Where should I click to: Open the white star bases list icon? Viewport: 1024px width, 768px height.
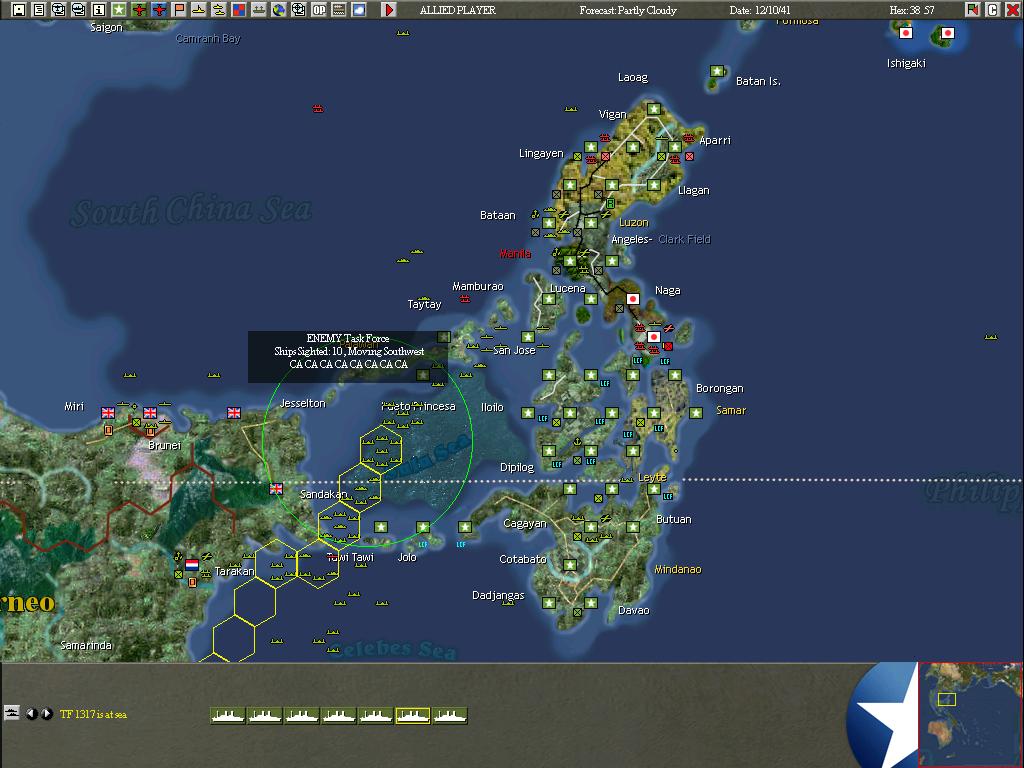pyautogui.click(x=119, y=10)
